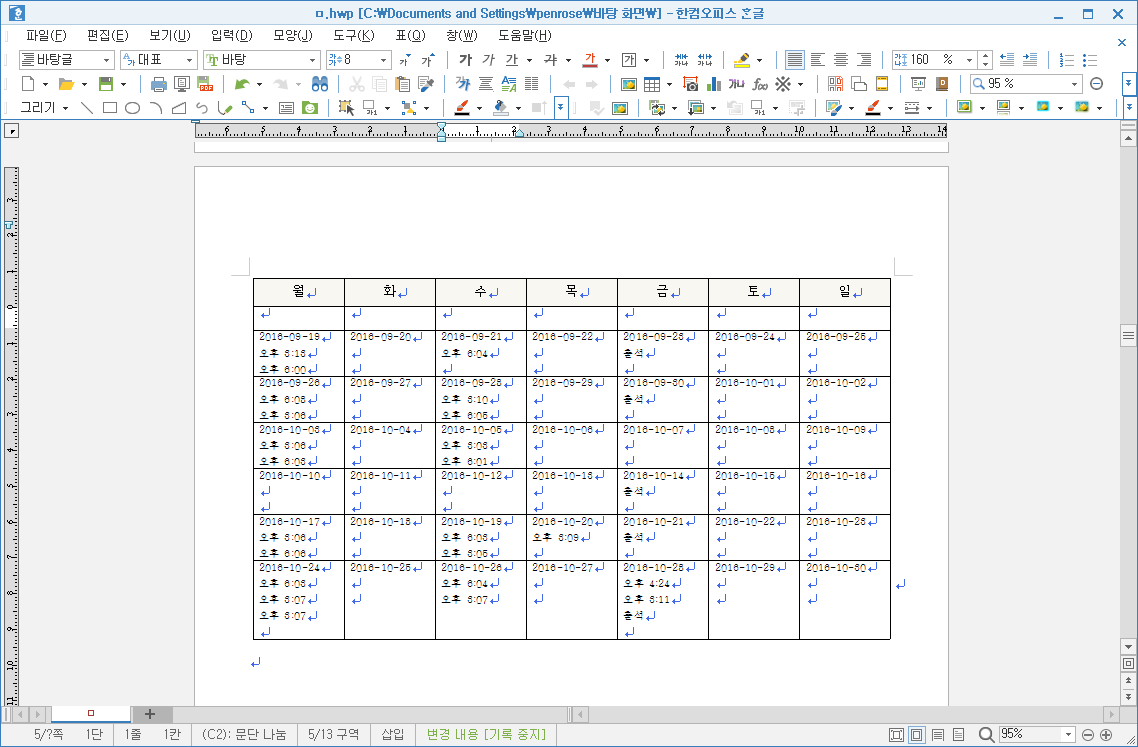
Task: Select the arc drawing tool
Action: click(155, 108)
